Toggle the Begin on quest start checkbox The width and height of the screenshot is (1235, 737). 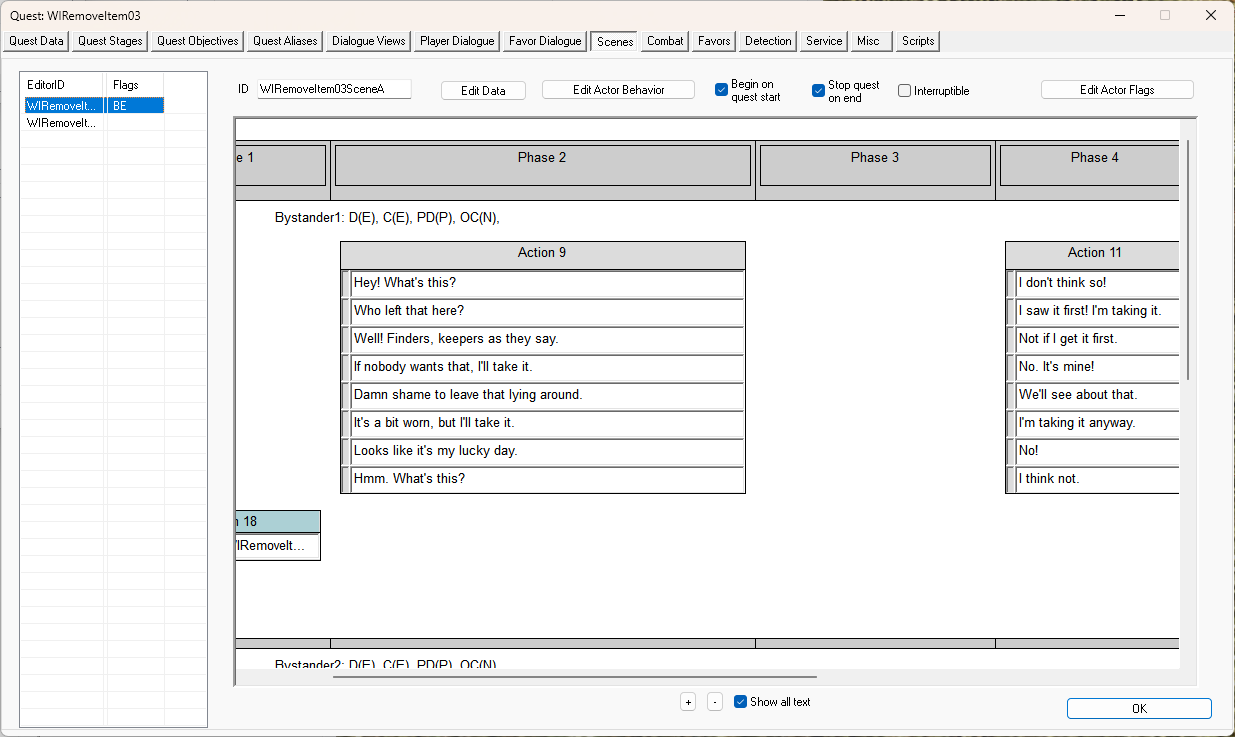tap(721, 90)
